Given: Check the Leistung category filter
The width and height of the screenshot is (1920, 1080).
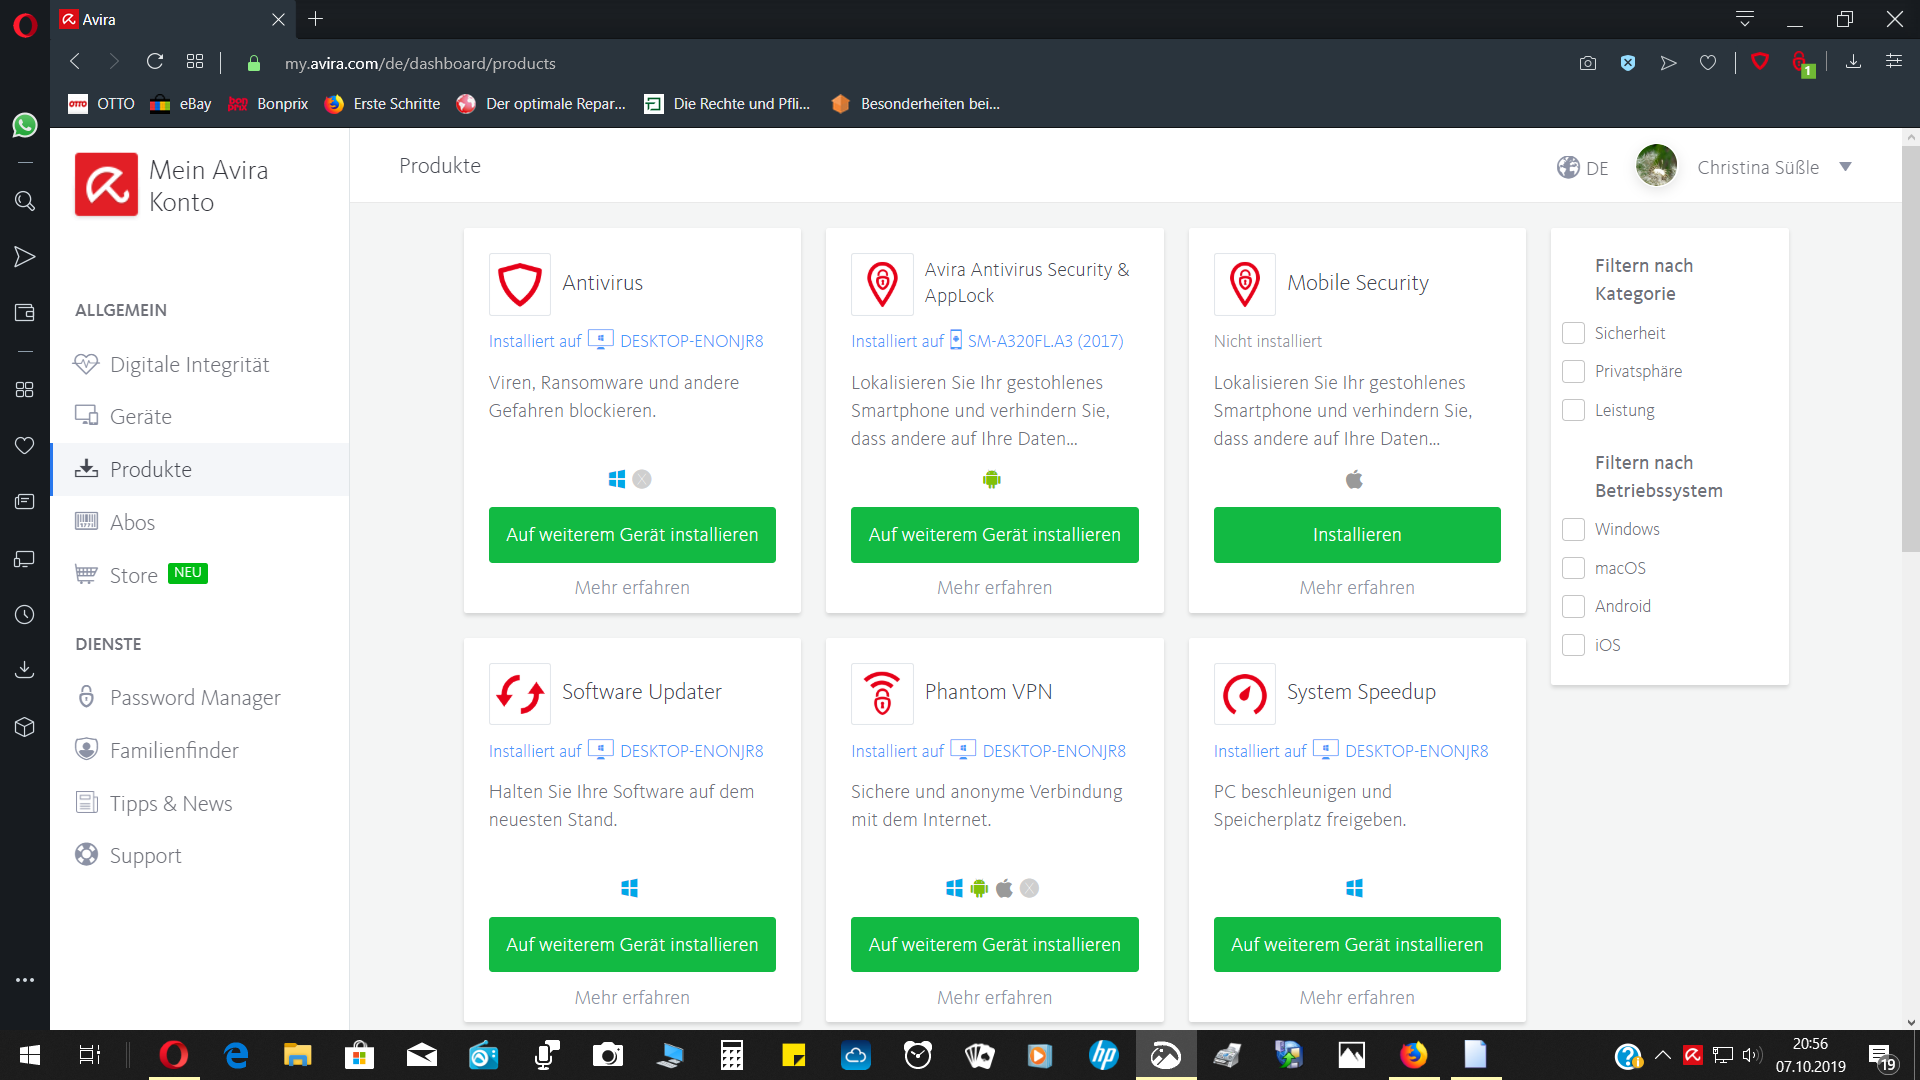Looking at the screenshot, I should tap(1573, 410).
